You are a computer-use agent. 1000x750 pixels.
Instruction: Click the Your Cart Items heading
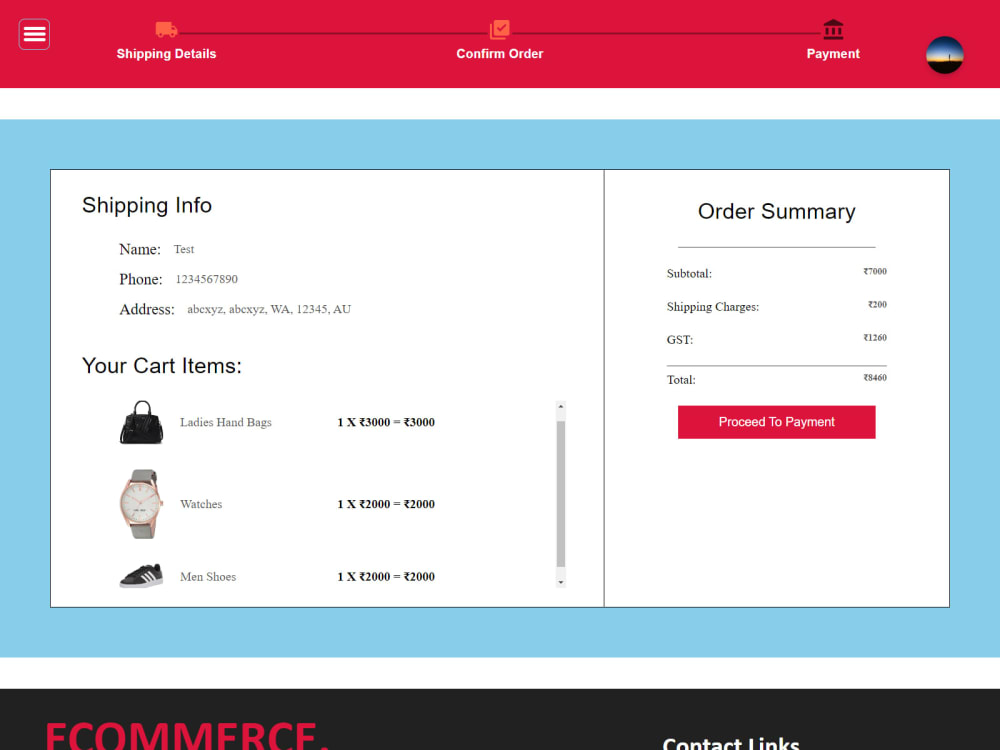(162, 366)
